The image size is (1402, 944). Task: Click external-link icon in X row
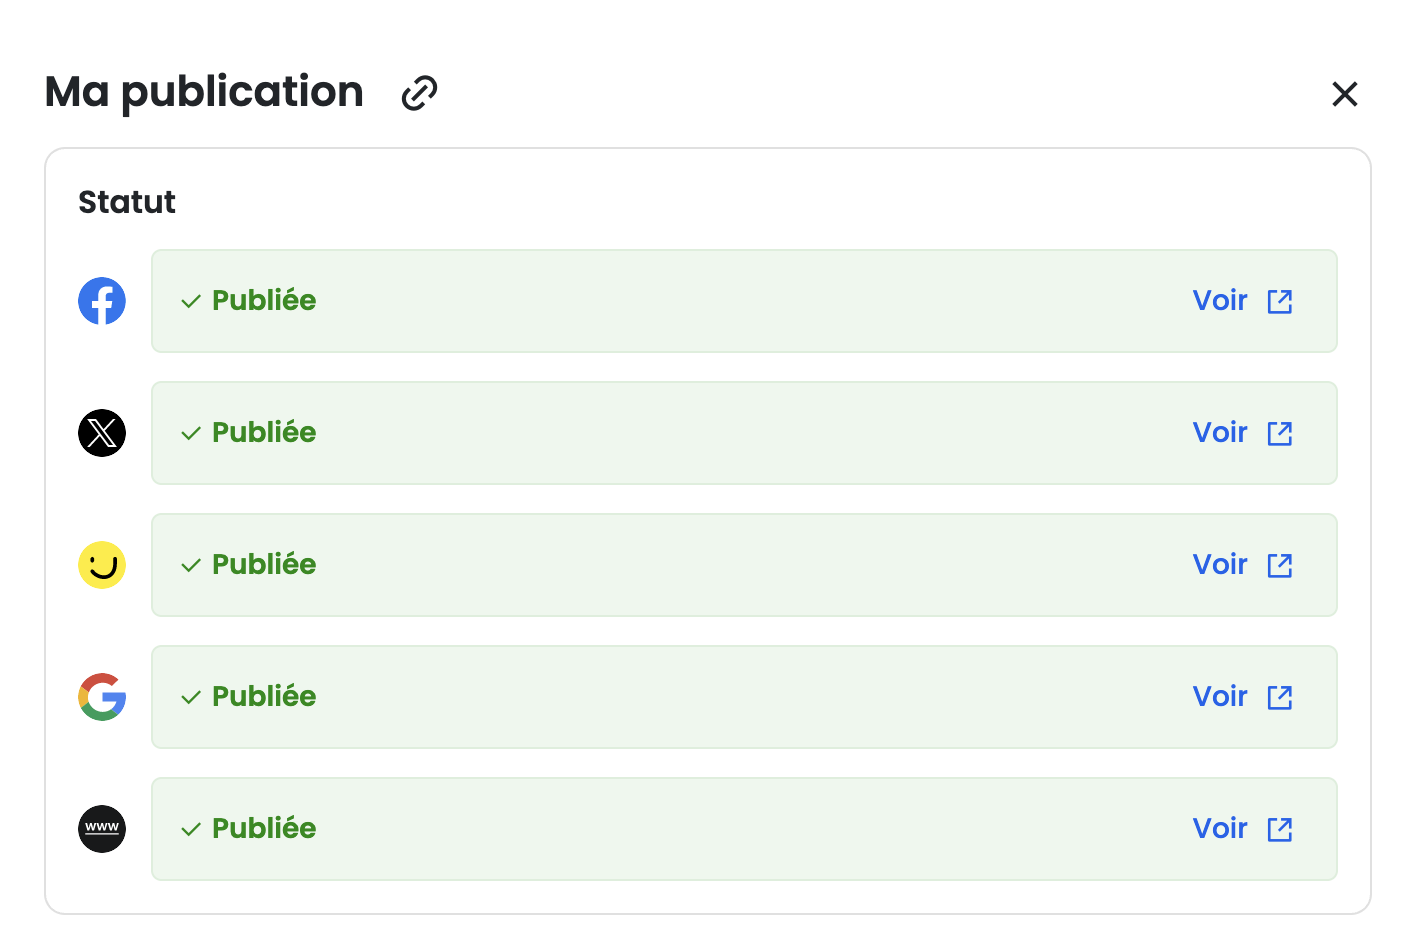click(1280, 434)
